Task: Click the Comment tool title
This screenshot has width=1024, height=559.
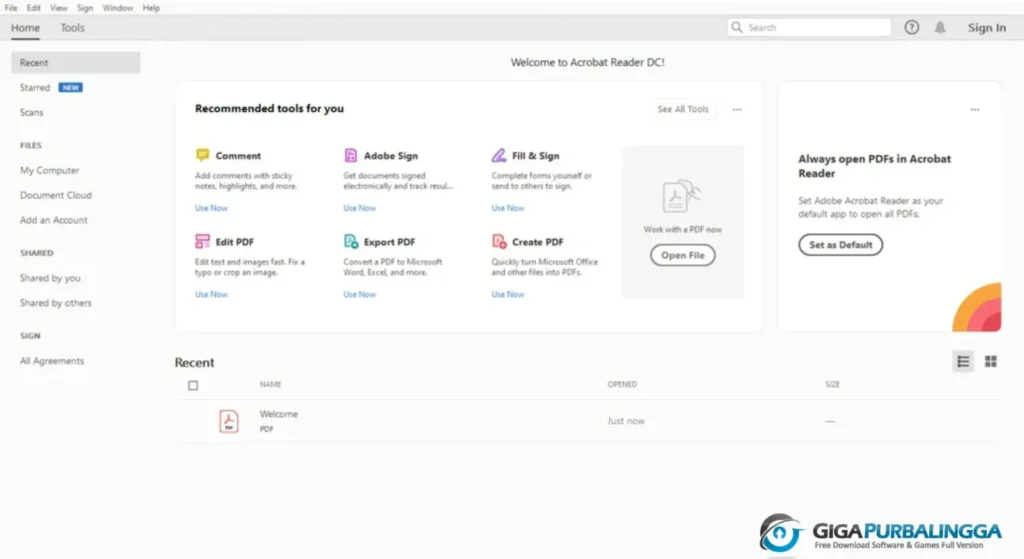Action: click(x=238, y=155)
